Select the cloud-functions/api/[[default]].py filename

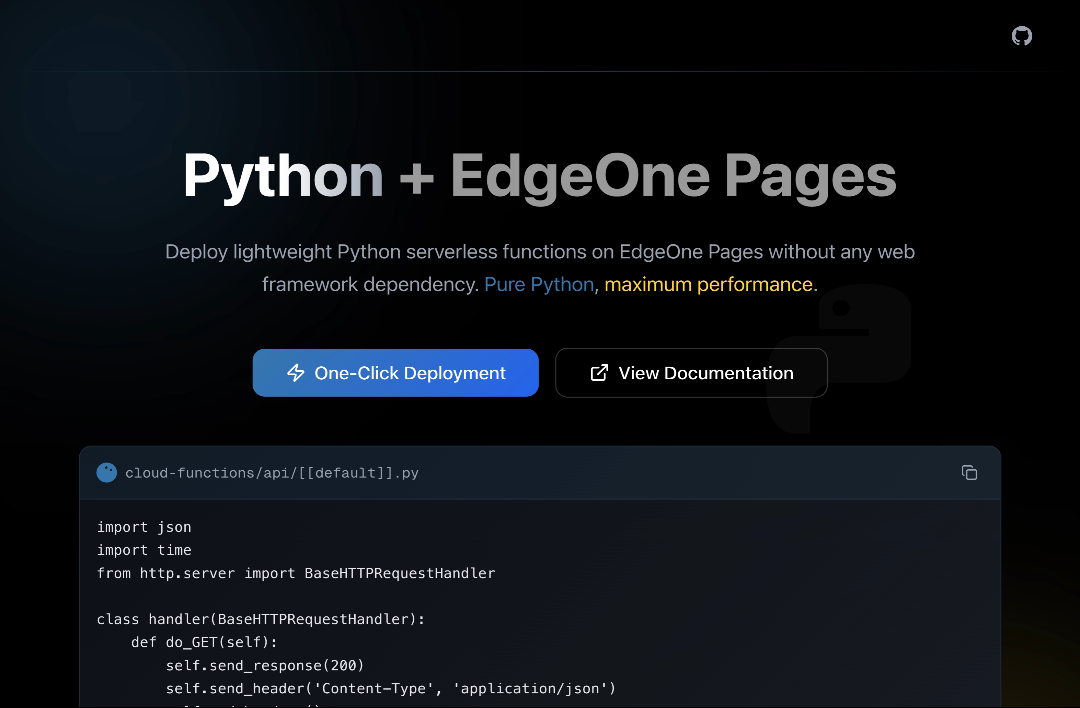(271, 473)
